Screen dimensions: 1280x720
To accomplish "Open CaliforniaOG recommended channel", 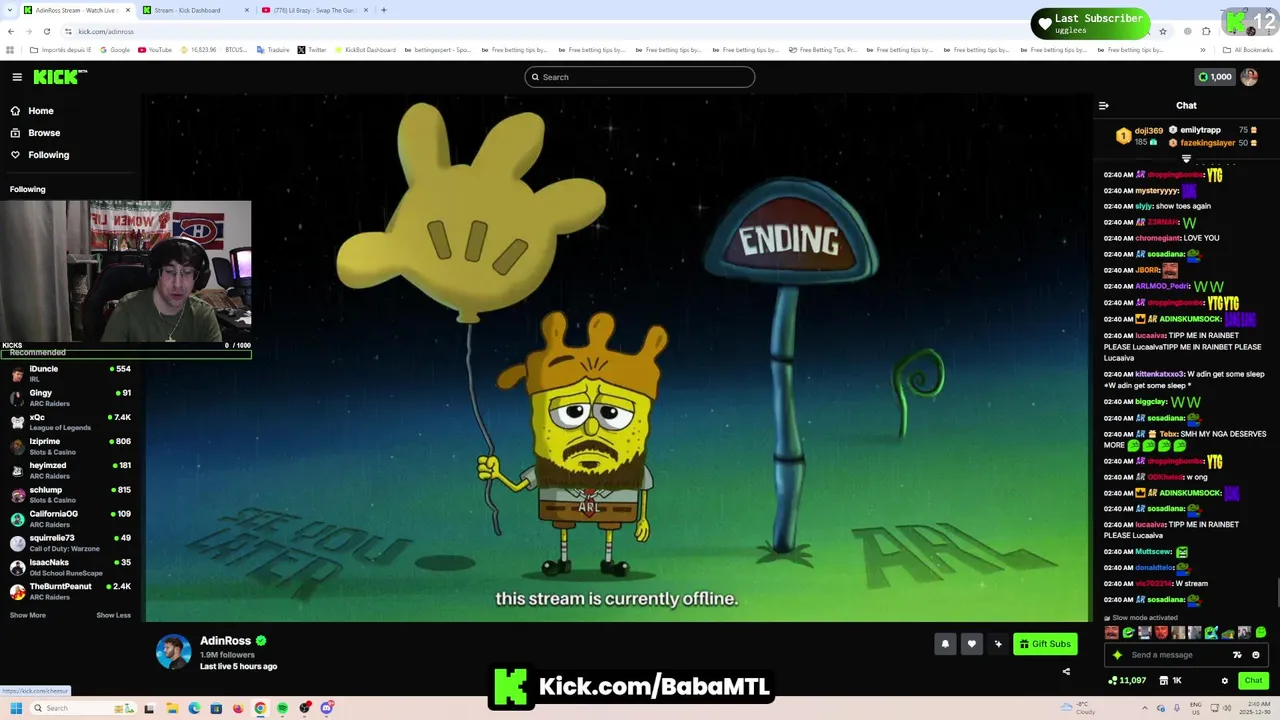I will [x=70, y=518].
